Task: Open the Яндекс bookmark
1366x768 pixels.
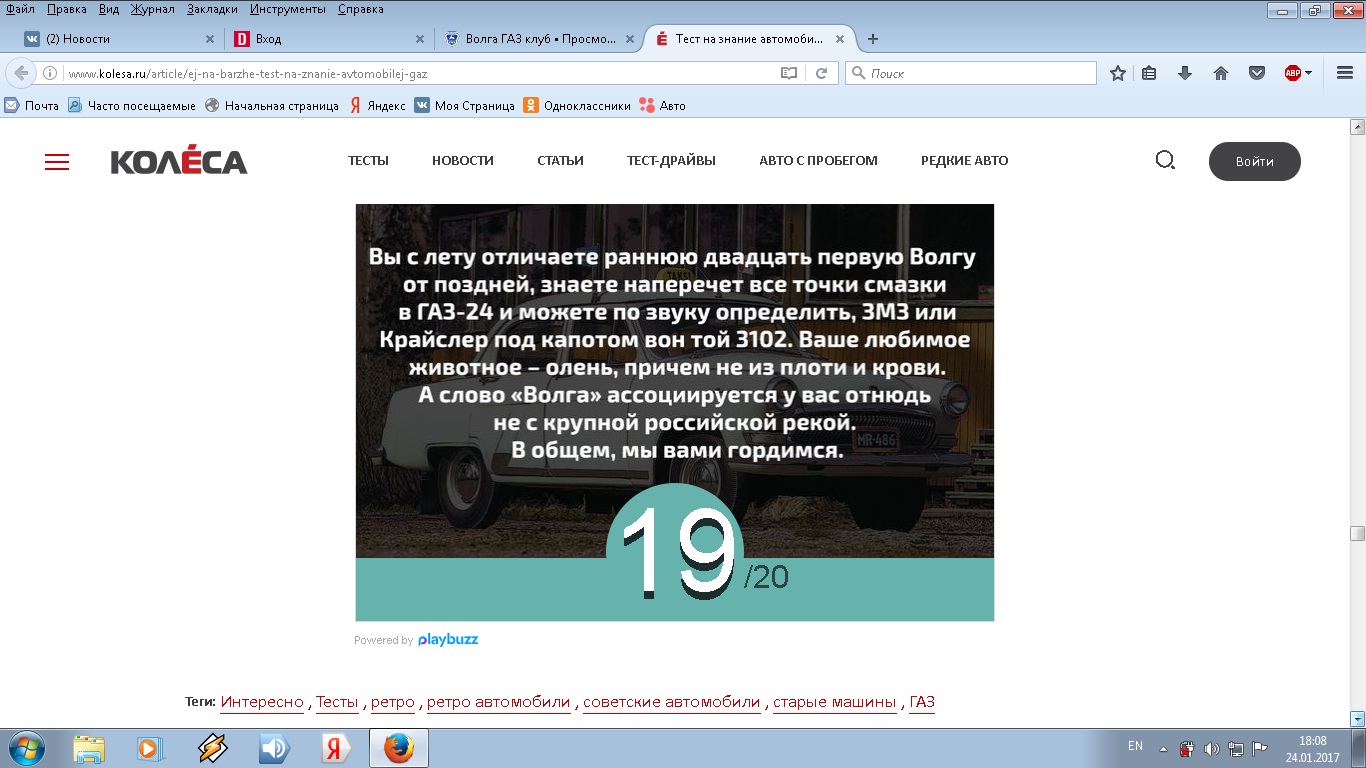Action: pos(377,105)
